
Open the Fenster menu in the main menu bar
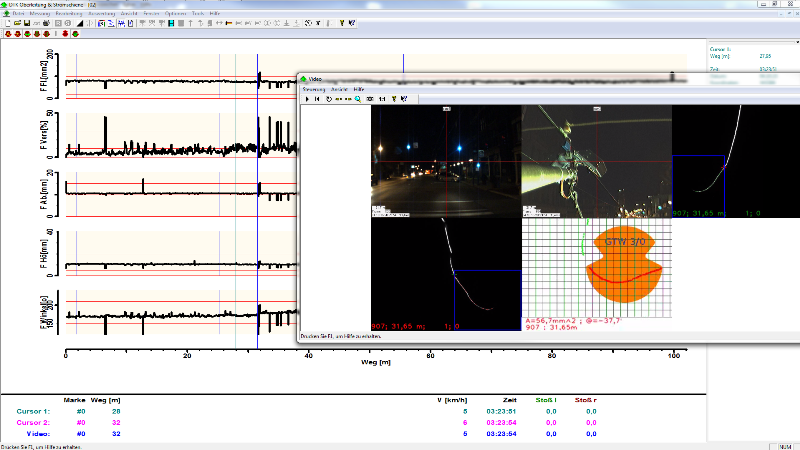[151, 12]
